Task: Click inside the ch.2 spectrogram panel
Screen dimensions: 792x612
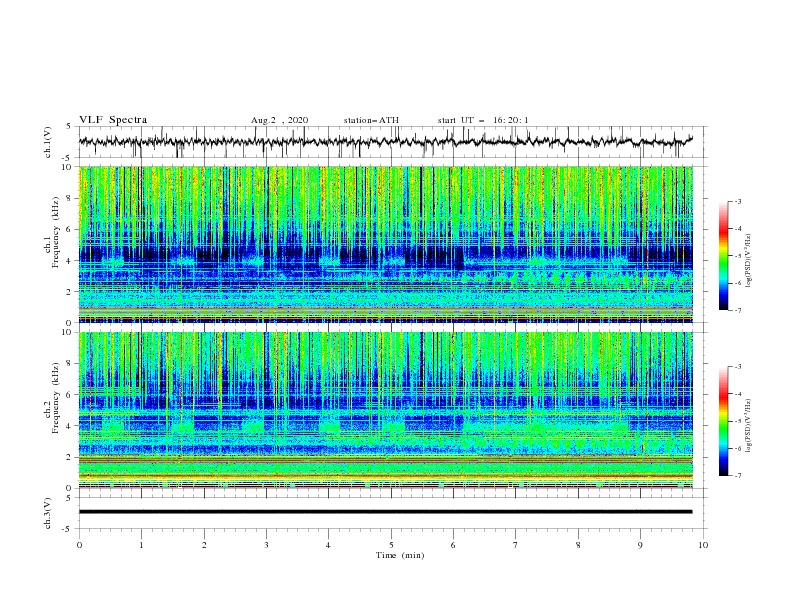Action: tap(386, 410)
